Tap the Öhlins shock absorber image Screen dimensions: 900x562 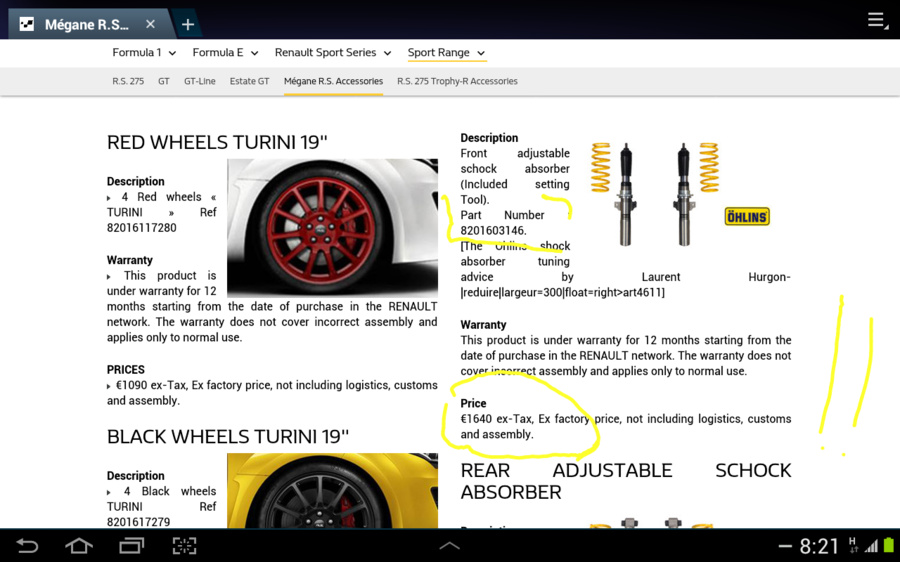click(x=655, y=194)
